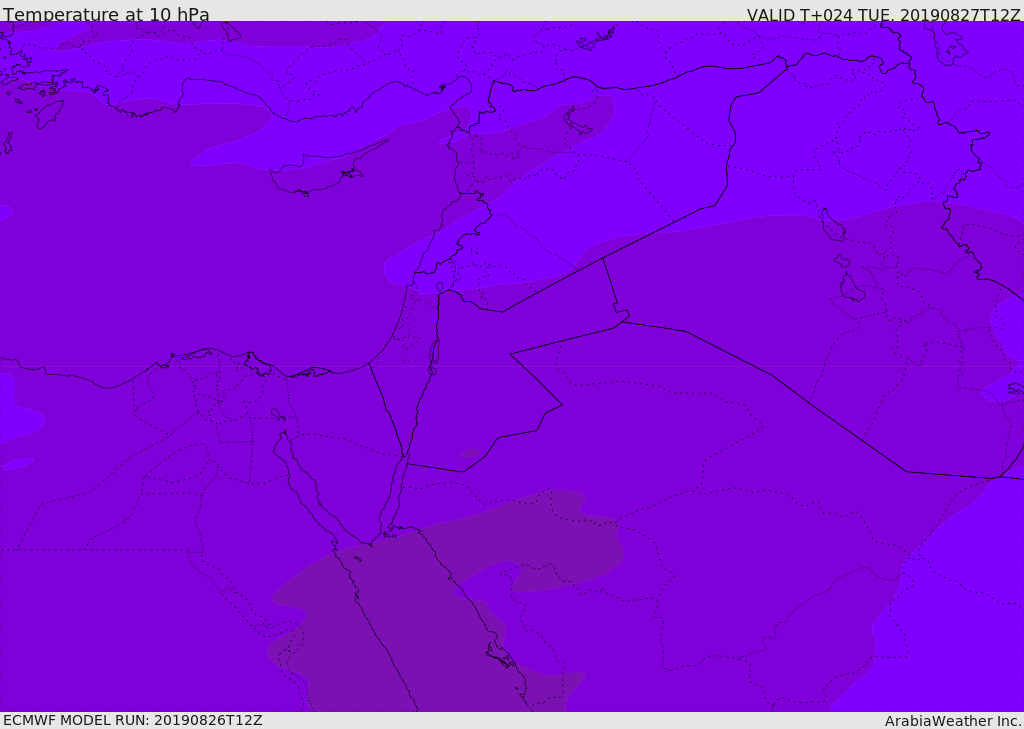Select the Rhodes island outline in the upper left
Image resolution: width=1024 pixels, height=729 pixels.
click(x=49, y=113)
